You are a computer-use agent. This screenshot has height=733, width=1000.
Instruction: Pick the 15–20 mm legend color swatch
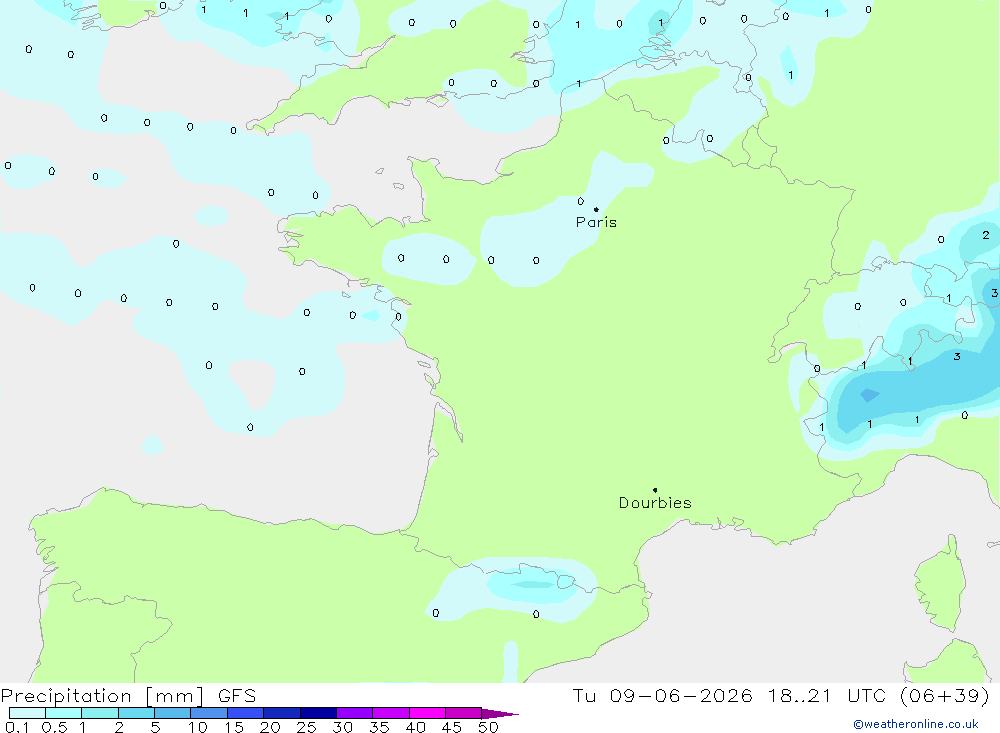[x=246, y=713]
